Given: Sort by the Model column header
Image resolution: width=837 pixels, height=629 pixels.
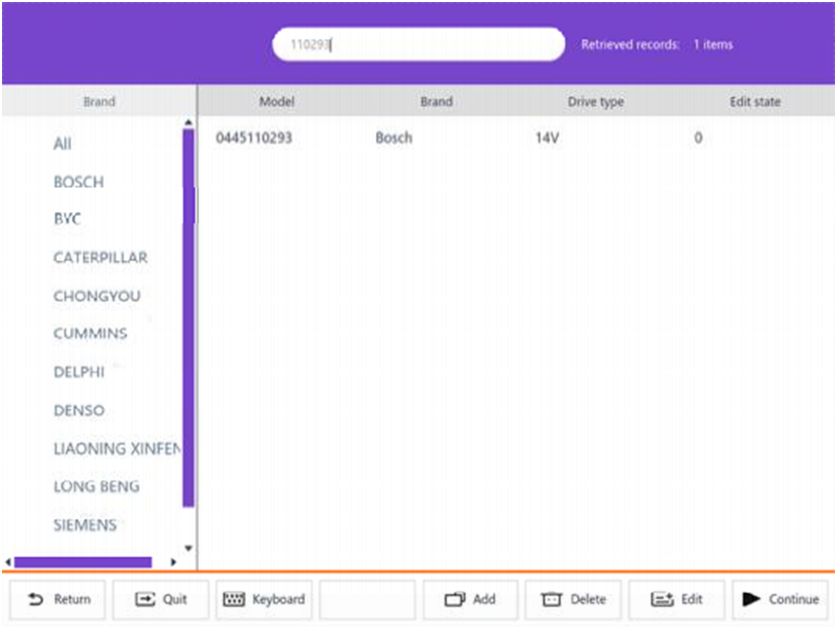Looking at the screenshot, I should click(x=277, y=102).
